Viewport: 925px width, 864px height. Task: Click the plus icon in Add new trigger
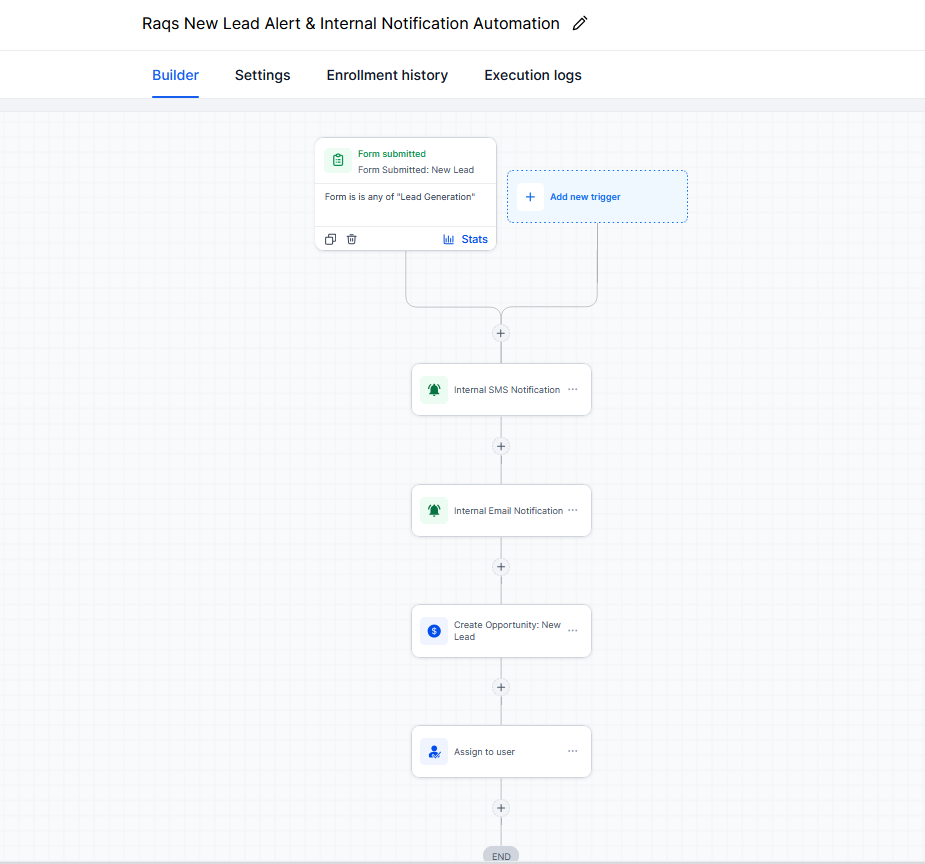coord(530,197)
